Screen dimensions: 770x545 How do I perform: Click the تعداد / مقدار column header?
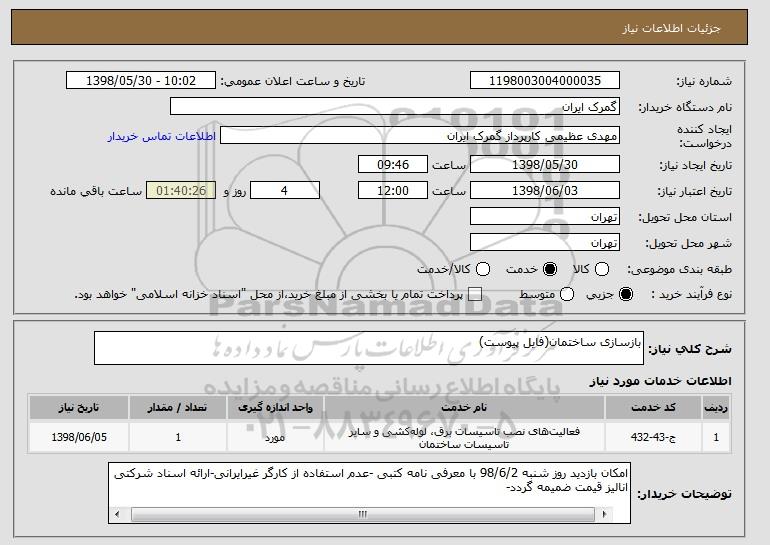177,408
